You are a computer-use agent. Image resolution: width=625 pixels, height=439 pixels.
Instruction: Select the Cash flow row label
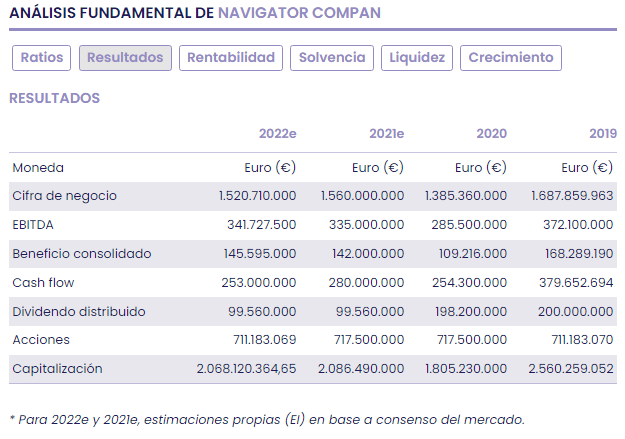44,283
